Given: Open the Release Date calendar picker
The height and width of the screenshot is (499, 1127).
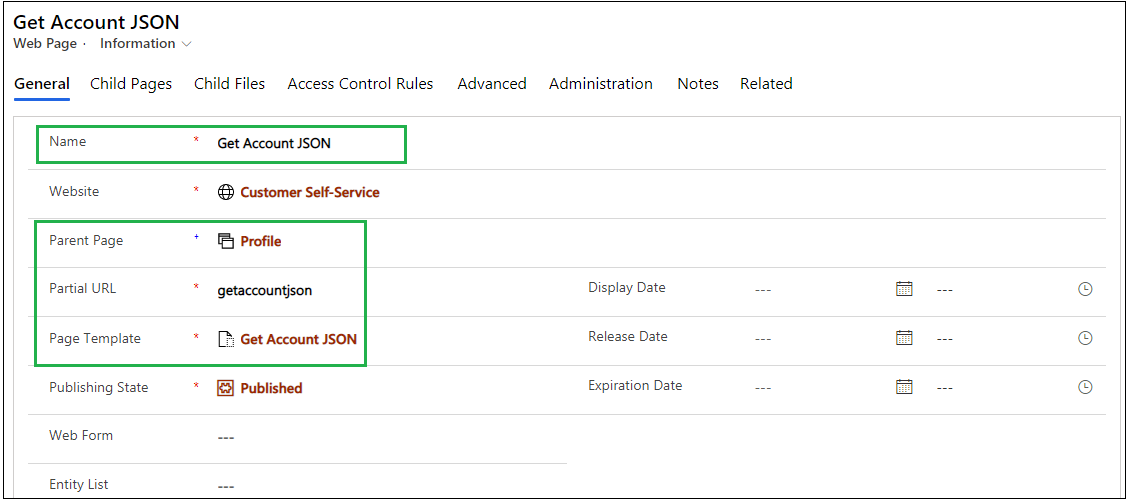Looking at the screenshot, I should [x=904, y=338].
